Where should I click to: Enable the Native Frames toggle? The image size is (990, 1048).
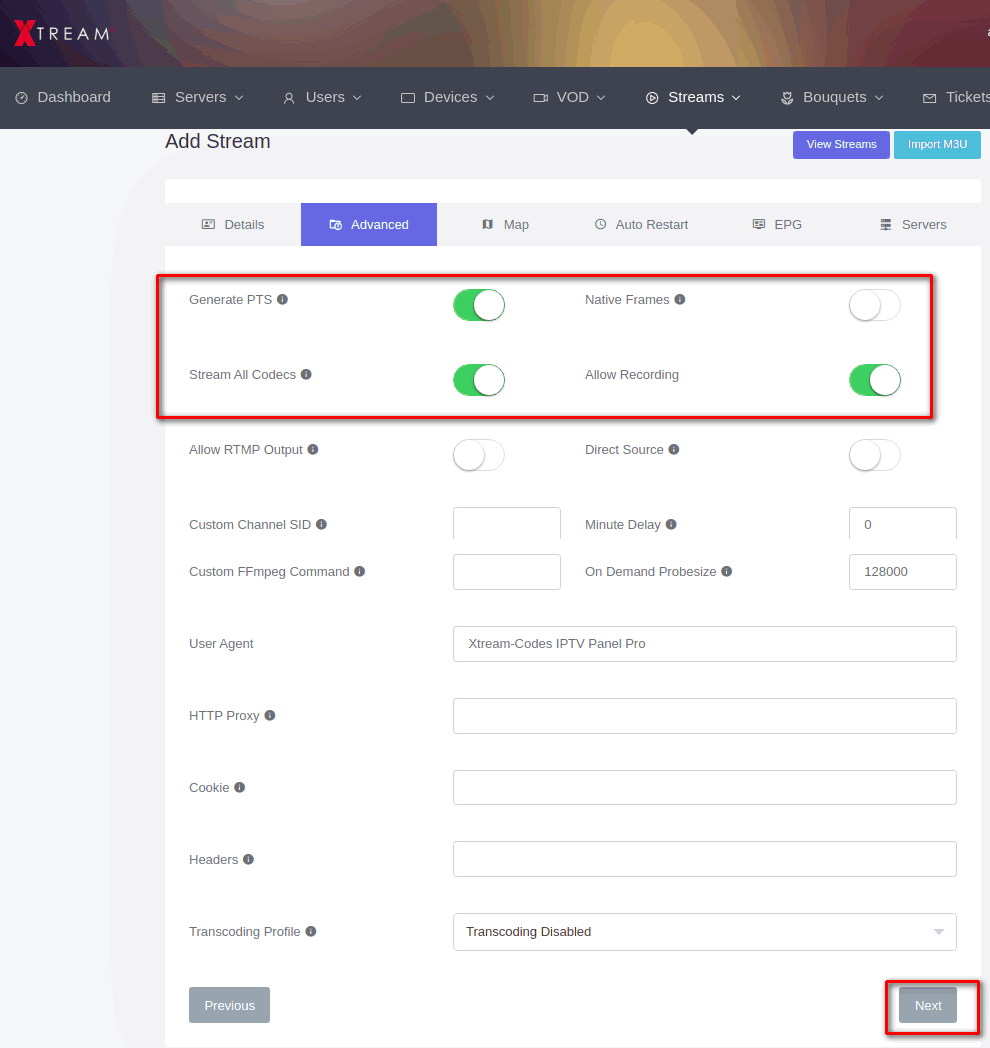point(873,305)
